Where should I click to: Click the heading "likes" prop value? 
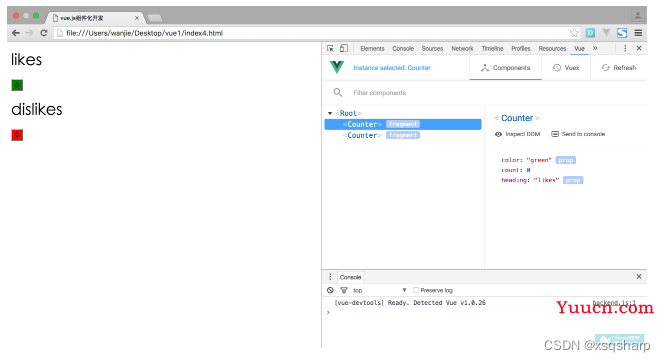pyautogui.click(x=546, y=180)
